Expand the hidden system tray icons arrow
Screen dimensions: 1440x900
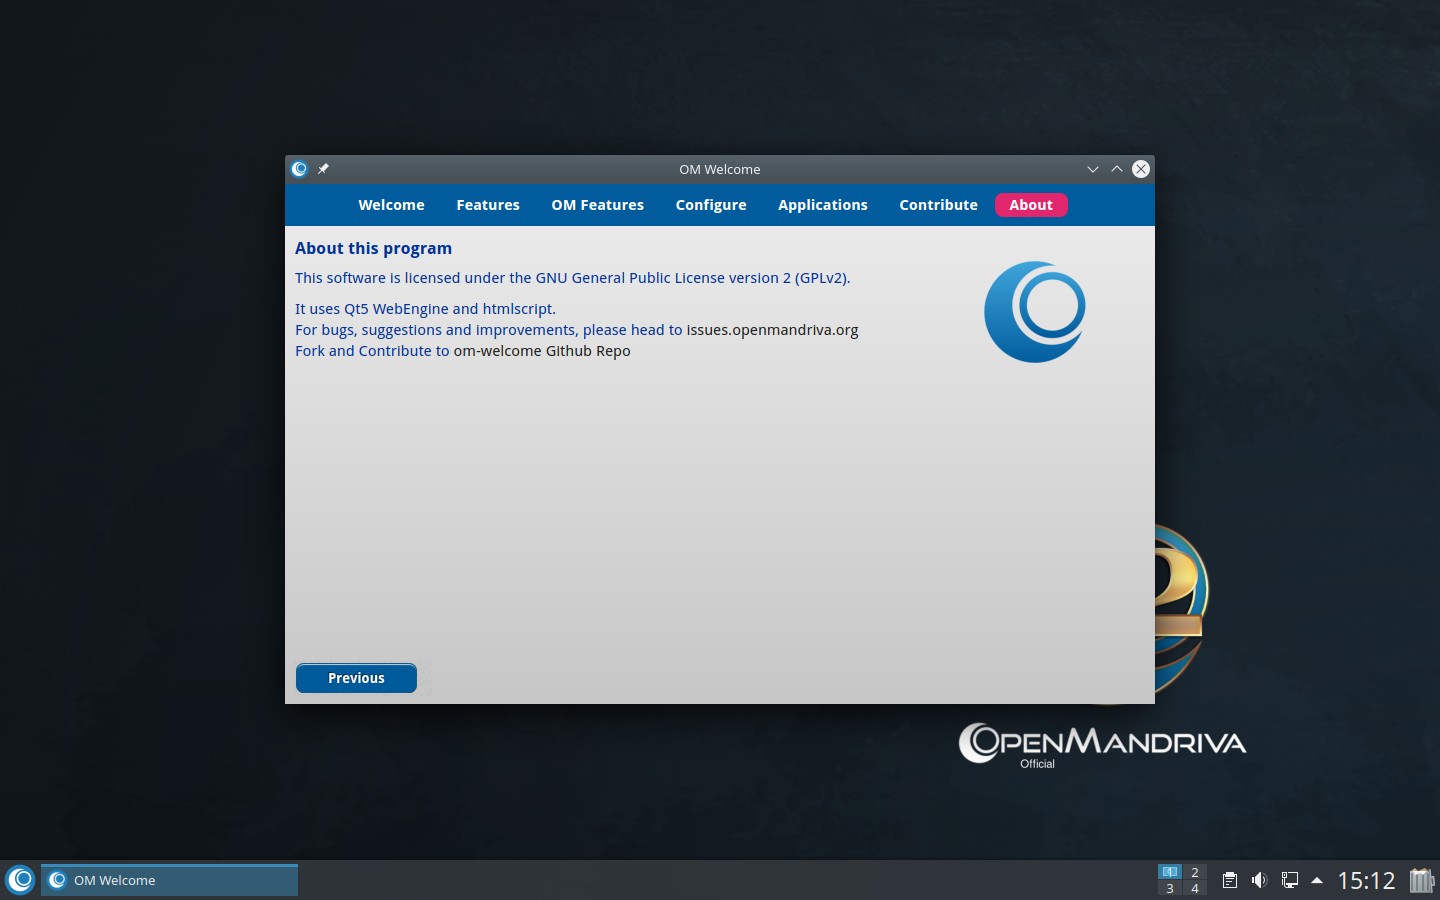pyautogui.click(x=1317, y=880)
